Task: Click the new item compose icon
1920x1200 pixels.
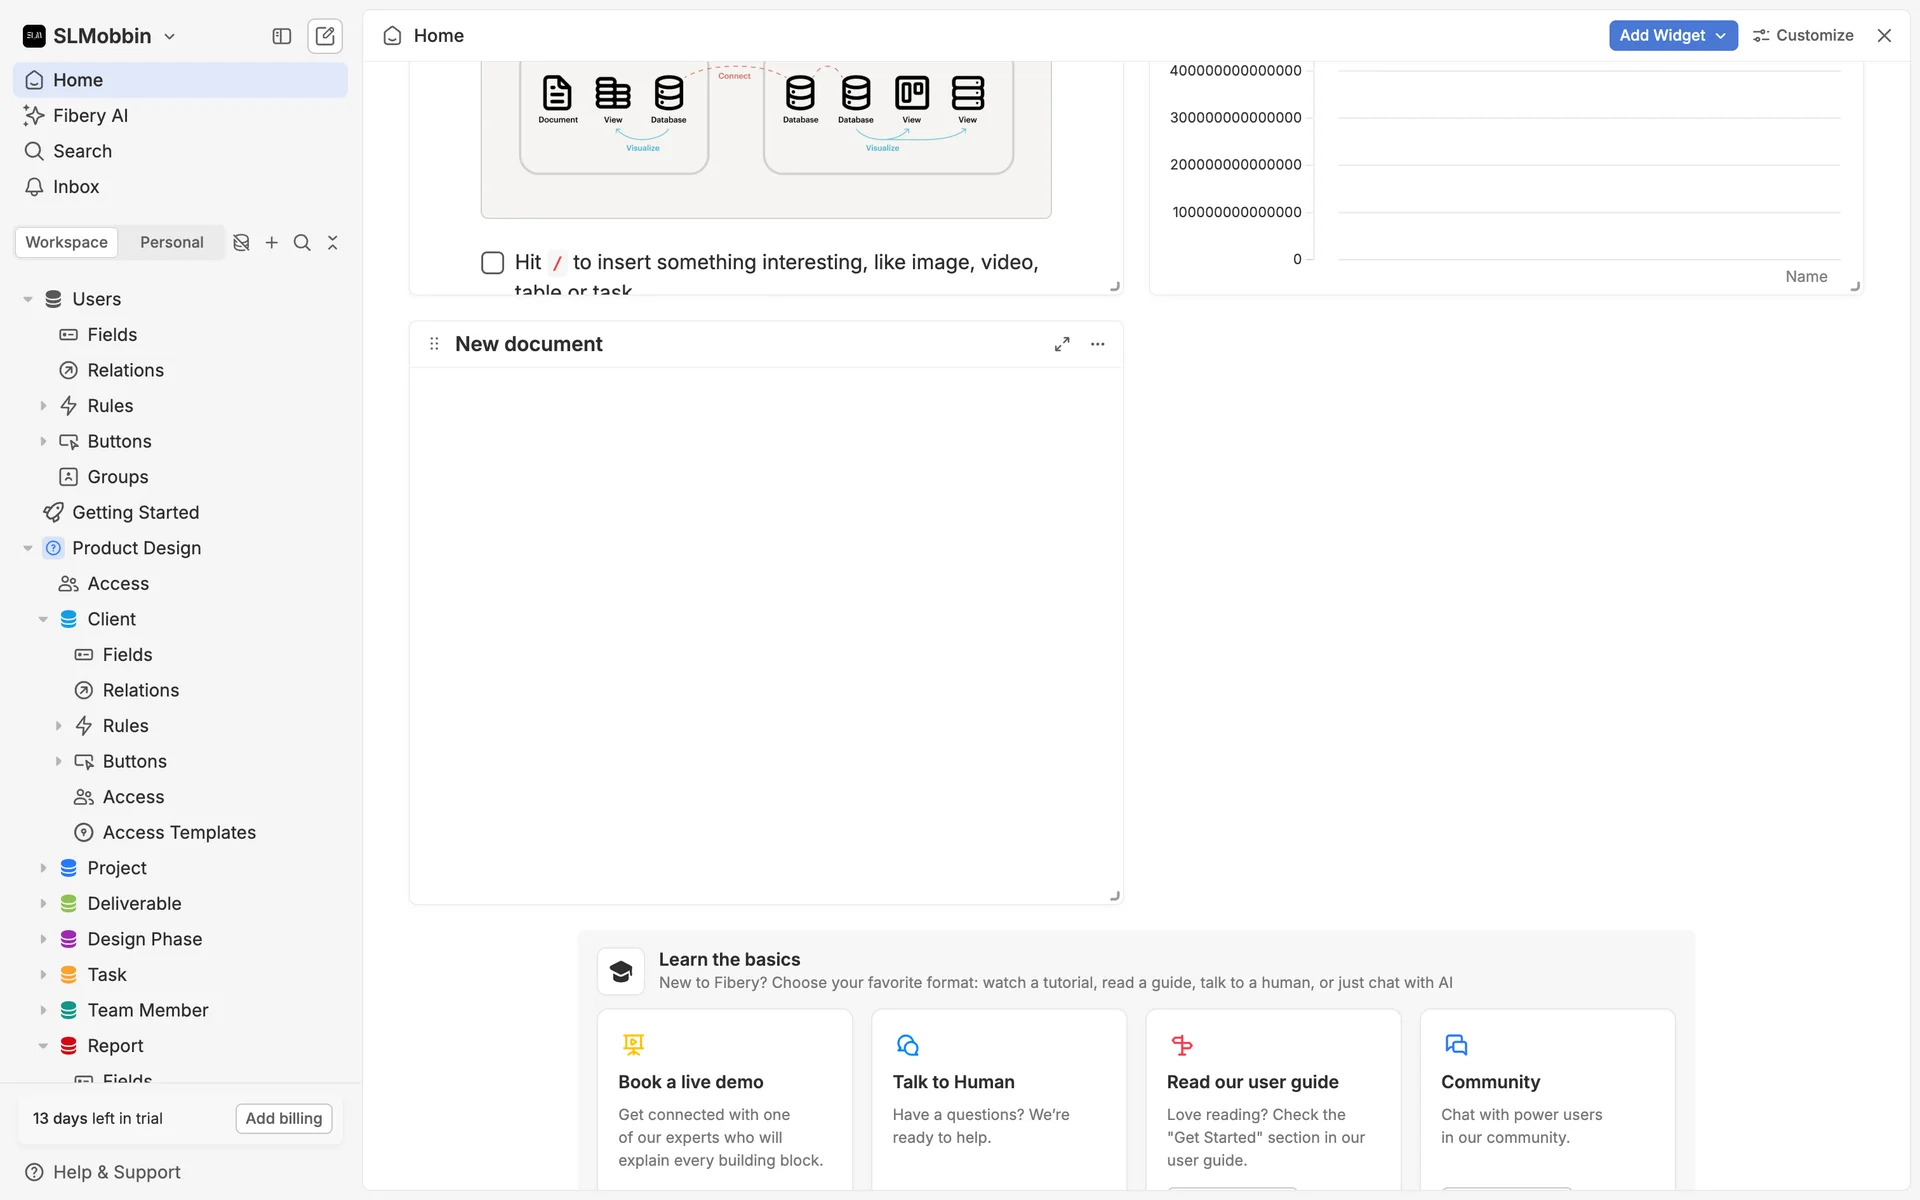Action: click(x=325, y=36)
